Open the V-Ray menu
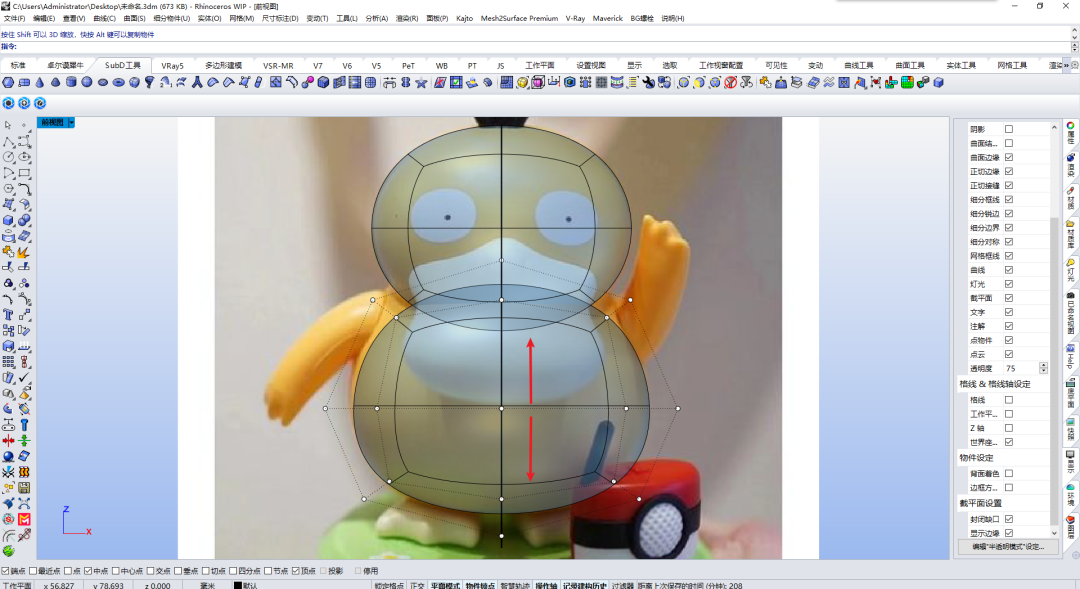This screenshot has height=589, width=1080. click(575, 19)
